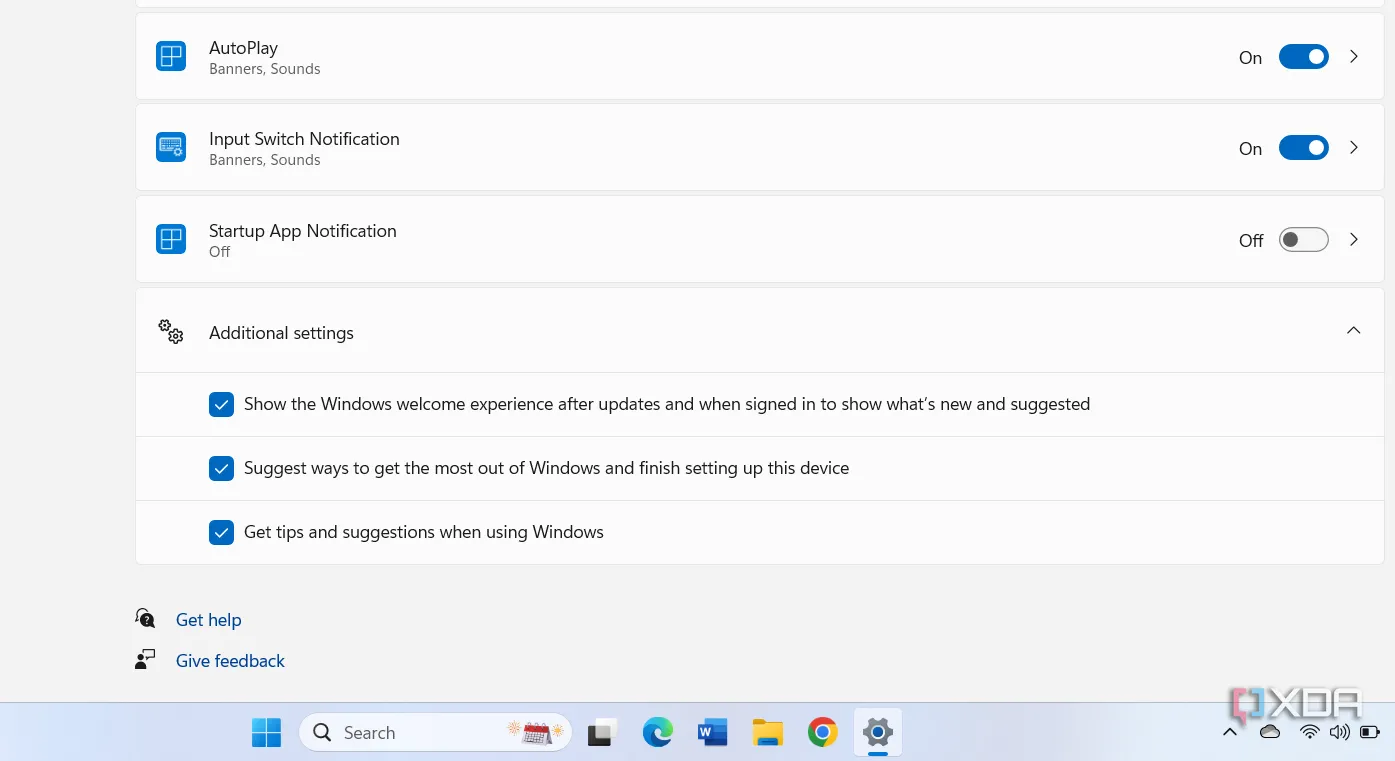Screen dimensions: 1395x761
Task: Show hidden system tray icons
Action: point(1230,733)
